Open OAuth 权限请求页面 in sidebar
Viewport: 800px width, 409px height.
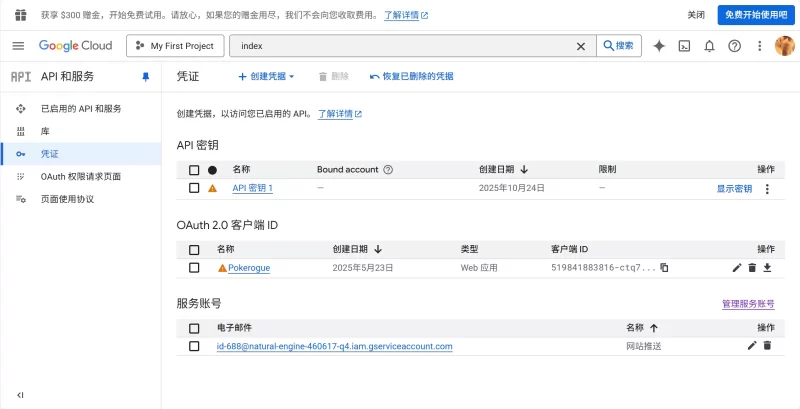80,176
